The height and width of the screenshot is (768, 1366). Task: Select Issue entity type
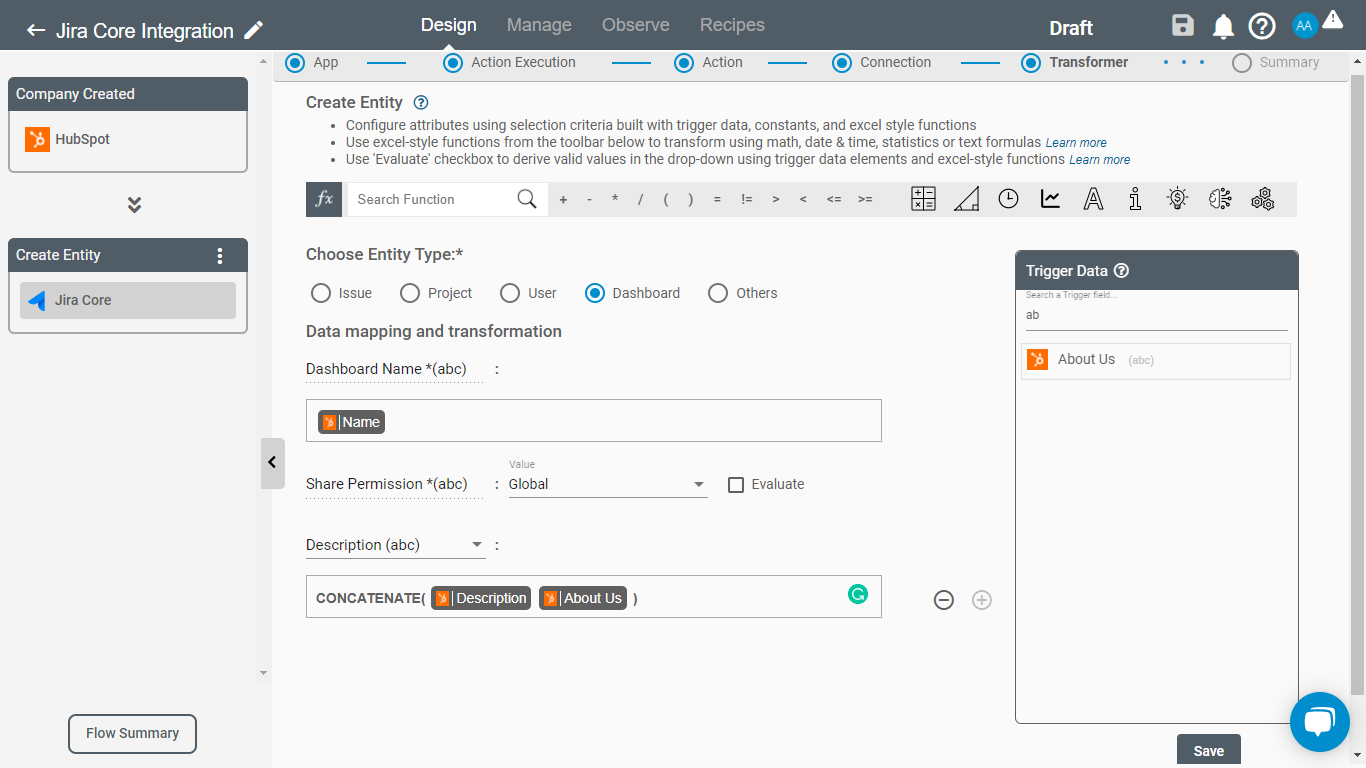(x=321, y=293)
